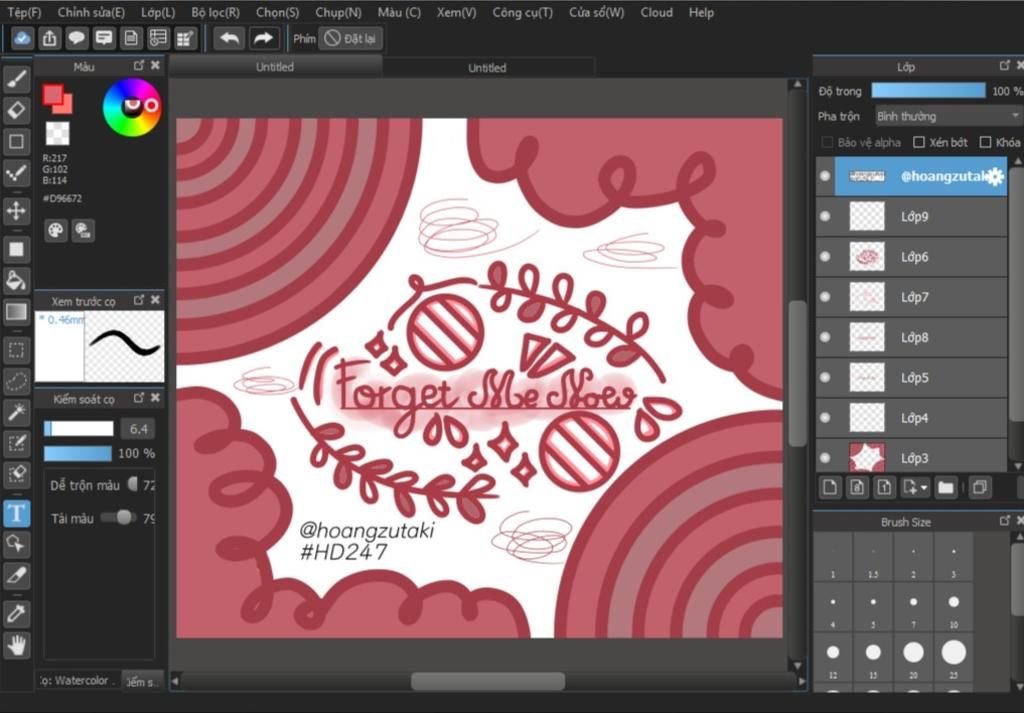Duplicate the current layer
This screenshot has height=713, width=1024.
[x=979, y=487]
